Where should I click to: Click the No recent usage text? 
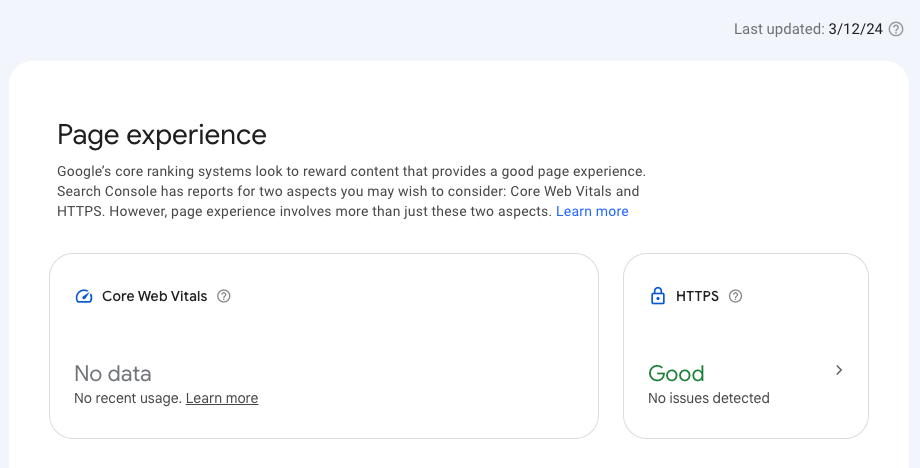(128, 398)
